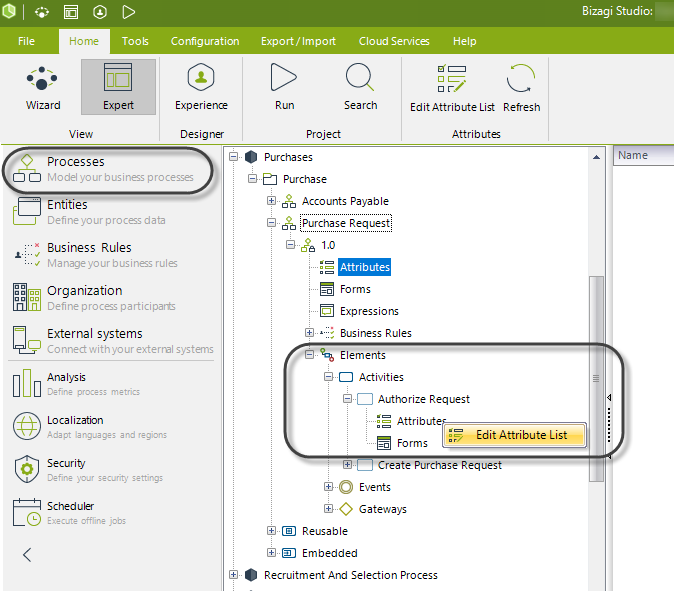Select the highlighted Attributes node under 1.0
674x591 pixels.
point(365,267)
